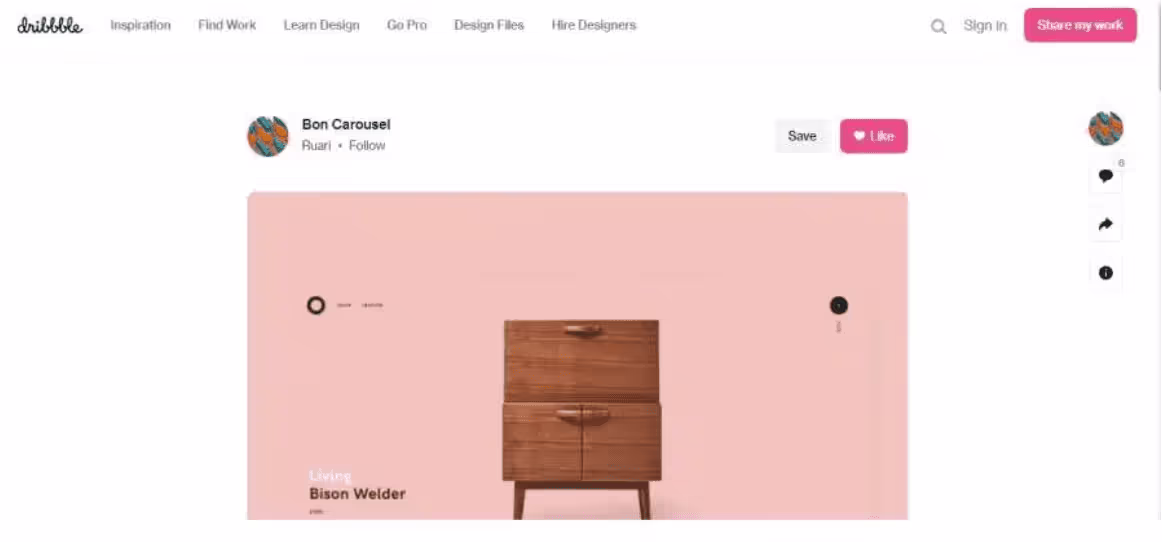Click the Dribbble logo
The width and height of the screenshot is (1162, 542).
coord(50,26)
